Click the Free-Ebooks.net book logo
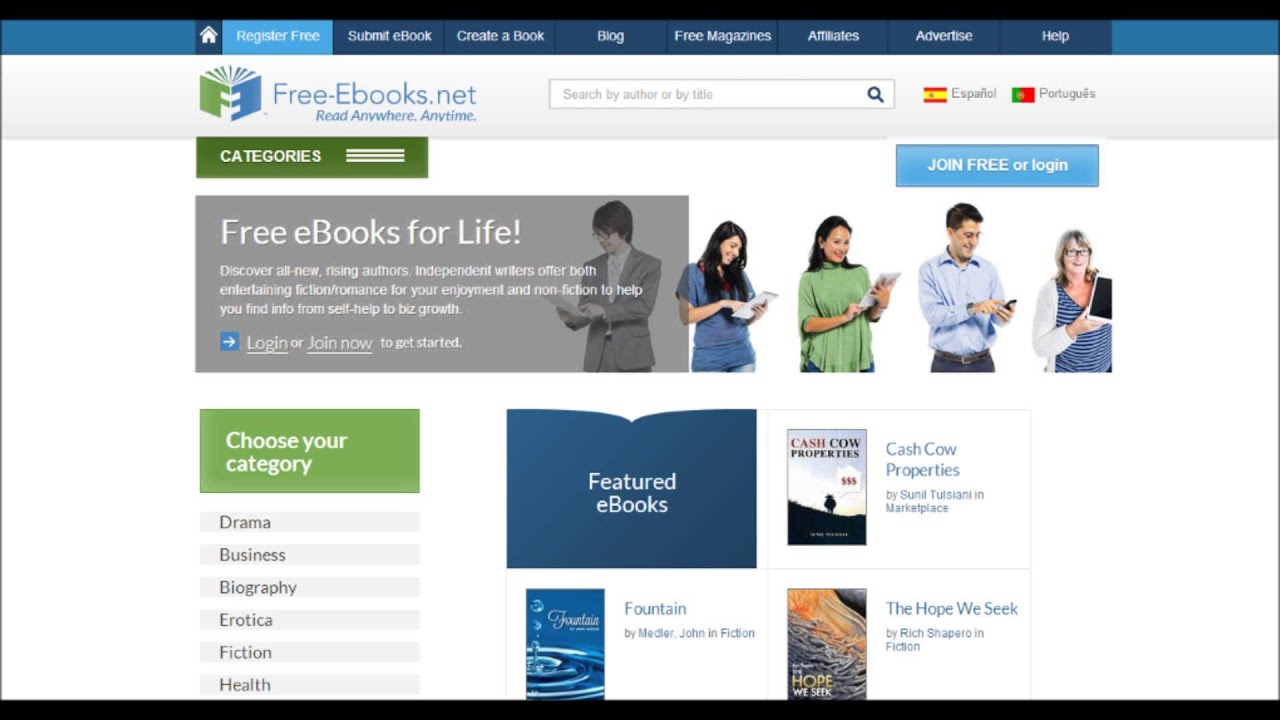1280x720 pixels. tap(230, 93)
